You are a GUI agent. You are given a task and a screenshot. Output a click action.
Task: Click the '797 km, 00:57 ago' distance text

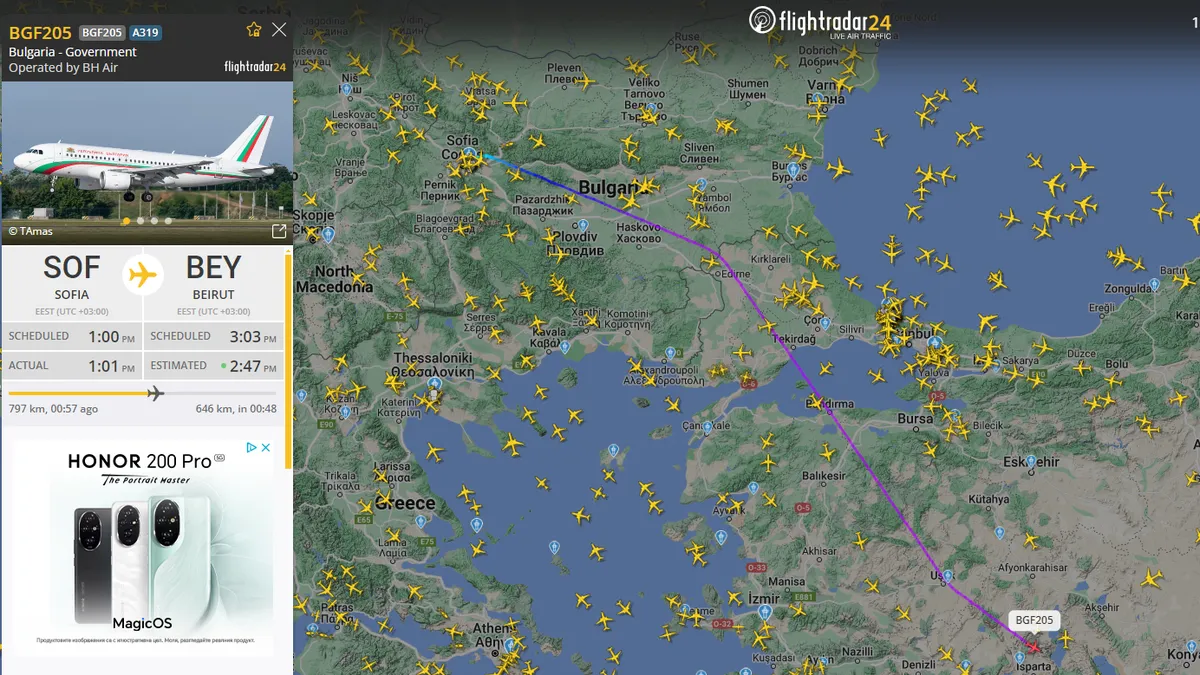coord(53,409)
